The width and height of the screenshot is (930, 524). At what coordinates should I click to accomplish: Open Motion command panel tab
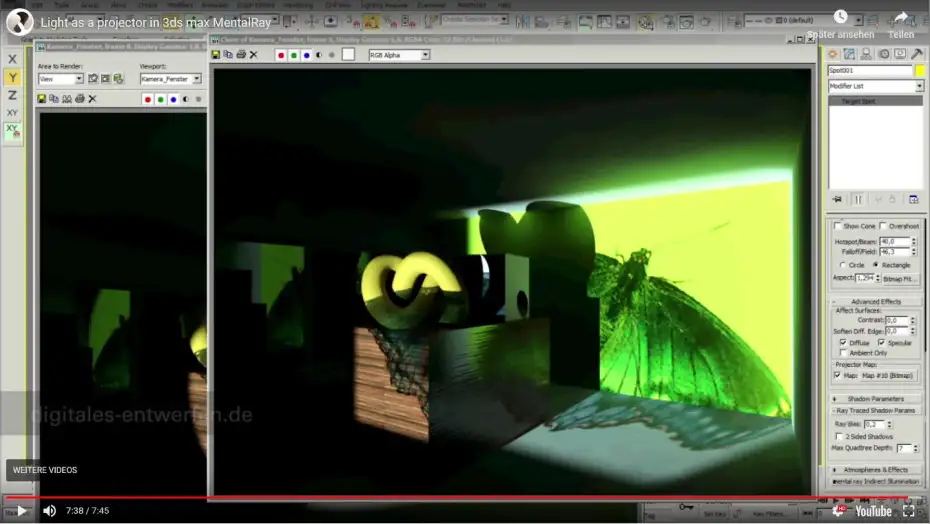[884, 54]
